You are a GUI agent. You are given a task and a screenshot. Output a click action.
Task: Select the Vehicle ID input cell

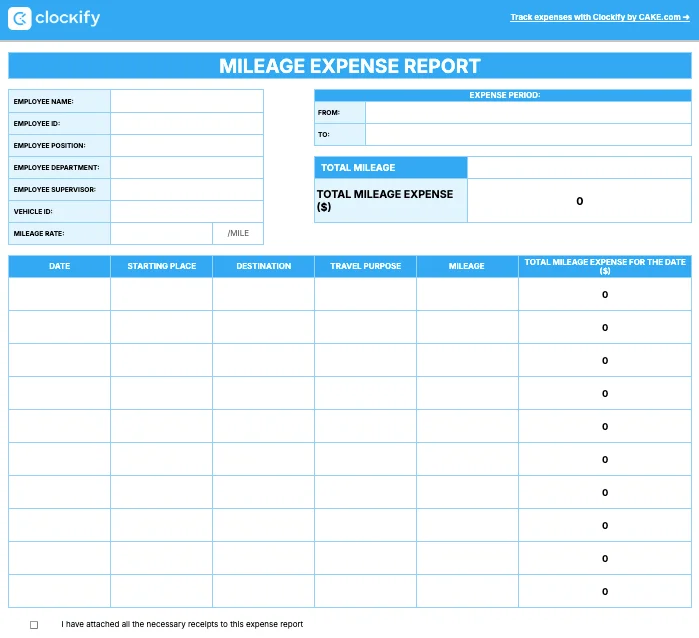point(187,211)
